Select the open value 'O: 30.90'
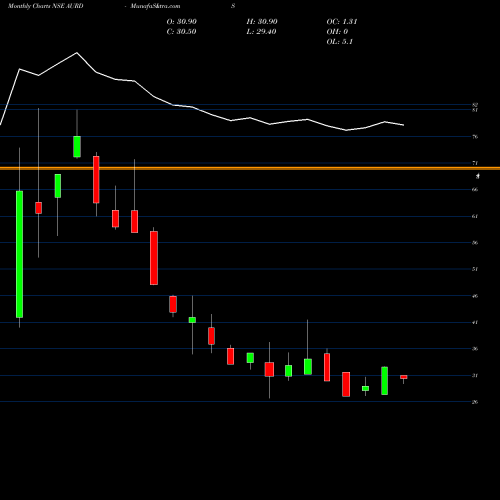Viewport: 500px width, 500px height. [x=182, y=21]
